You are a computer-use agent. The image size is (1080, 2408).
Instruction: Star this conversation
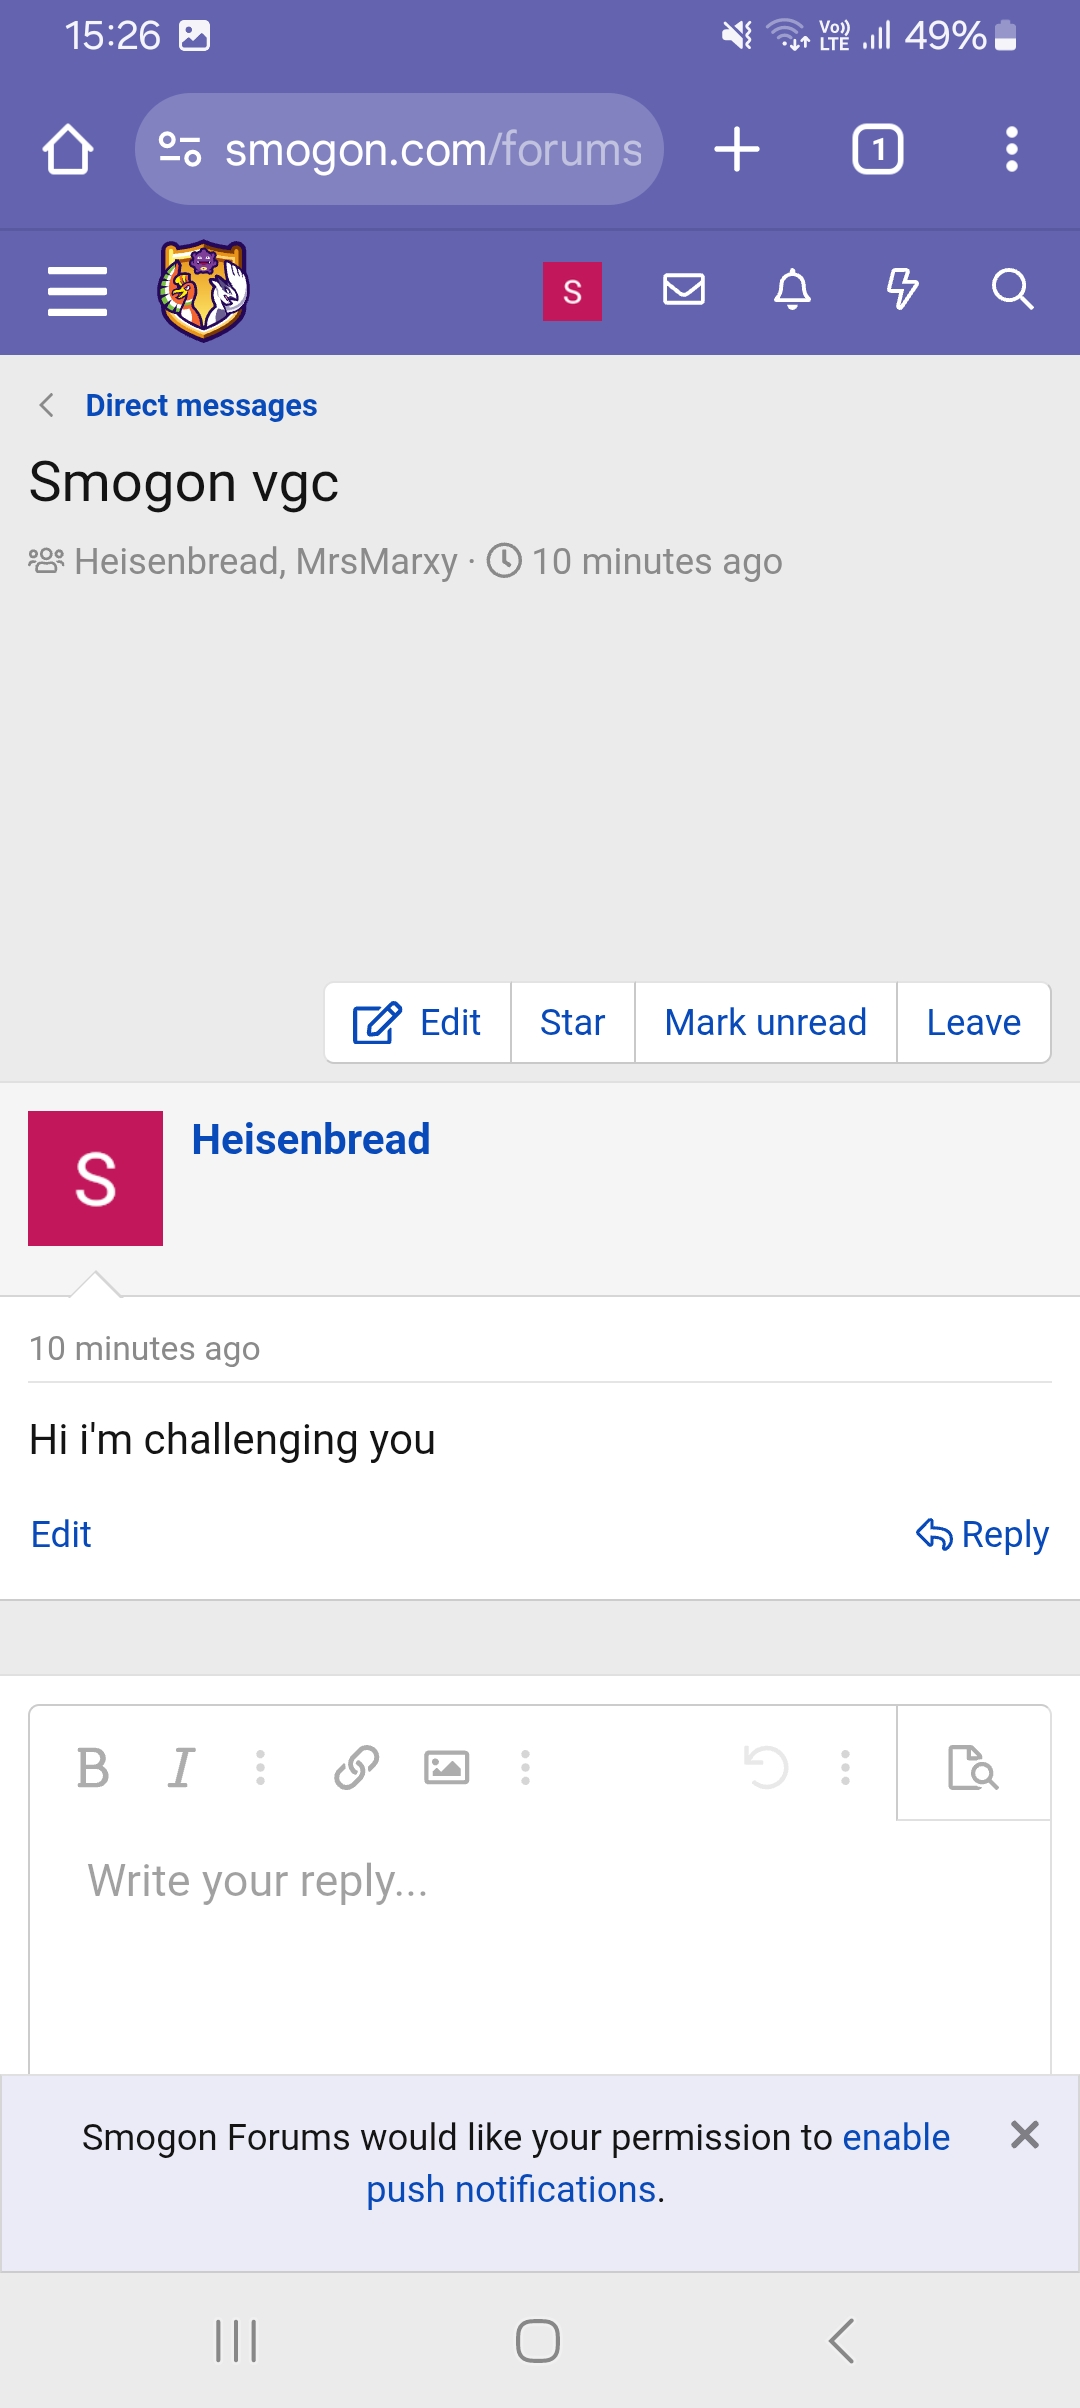pos(572,1022)
